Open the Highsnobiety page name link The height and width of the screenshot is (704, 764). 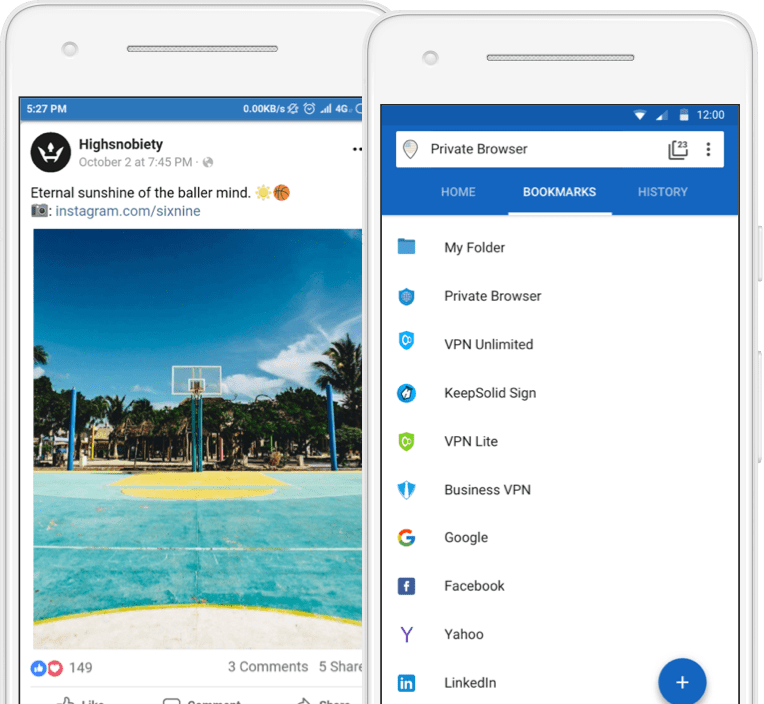tap(121, 144)
